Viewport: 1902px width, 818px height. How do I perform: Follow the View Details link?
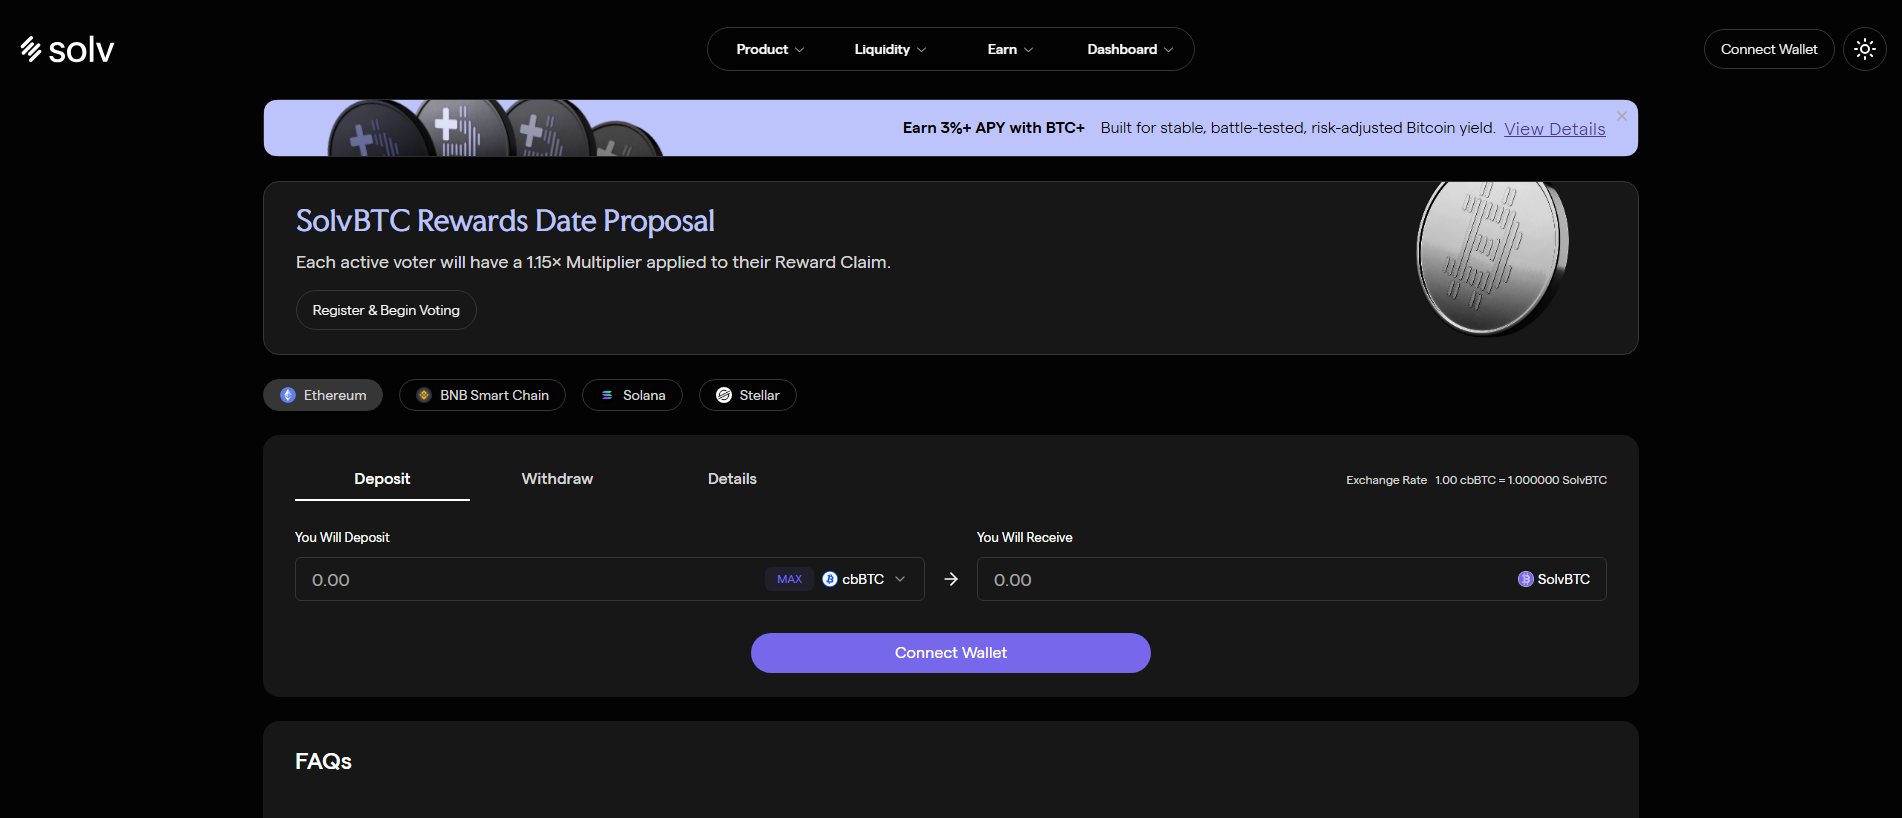(1554, 128)
